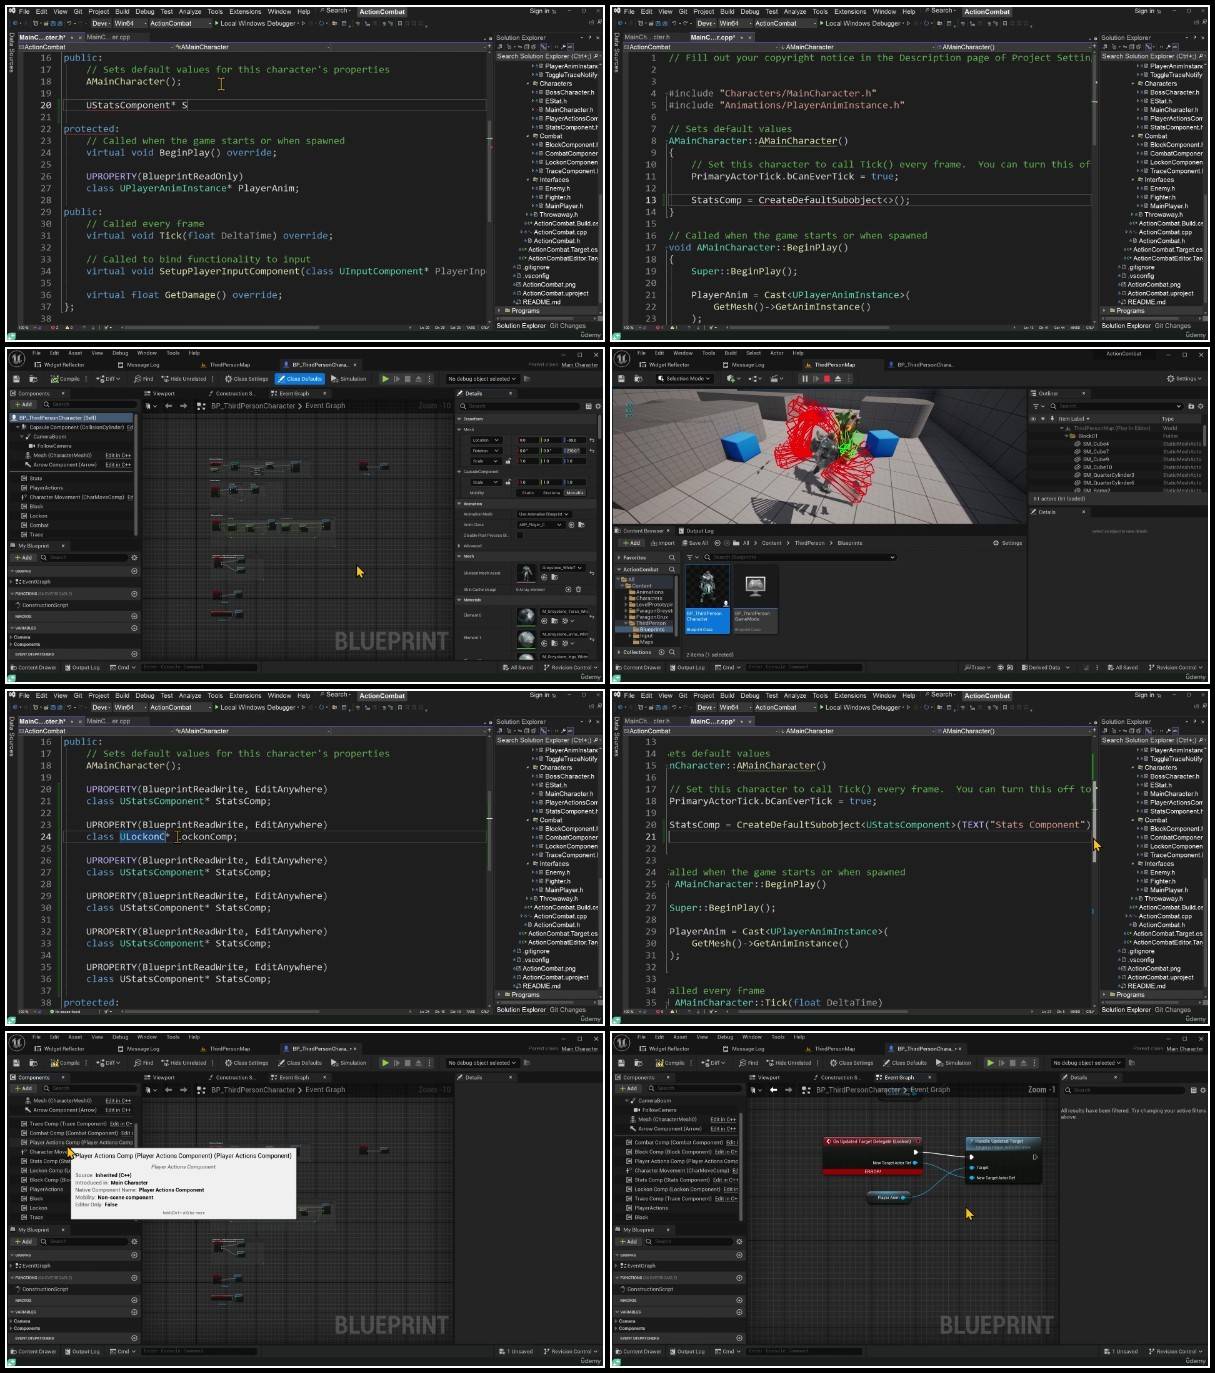This screenshot has height=1373, width=1215.
Task: Open My Blueprint settings gear in Mesh-details Blueprint window
Action: click(x=134, y=558)
